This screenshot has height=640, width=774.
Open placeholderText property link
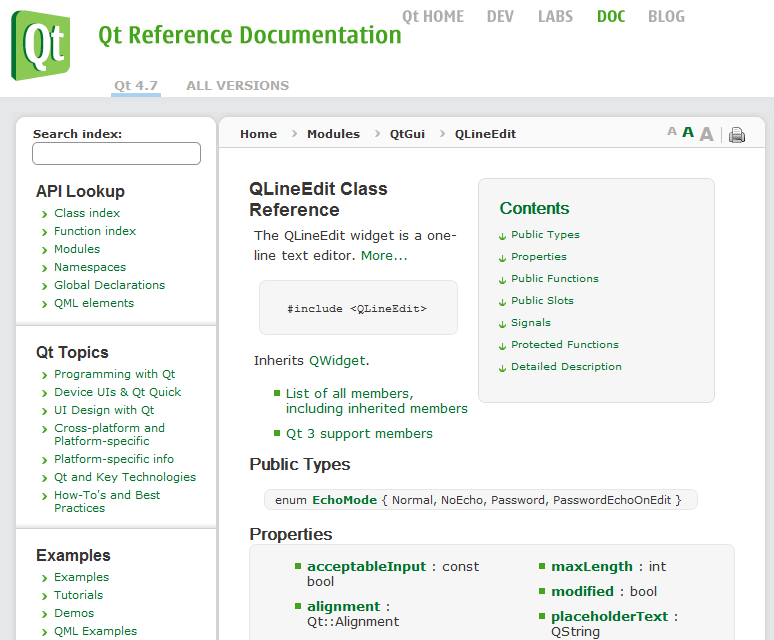[610, 616]
